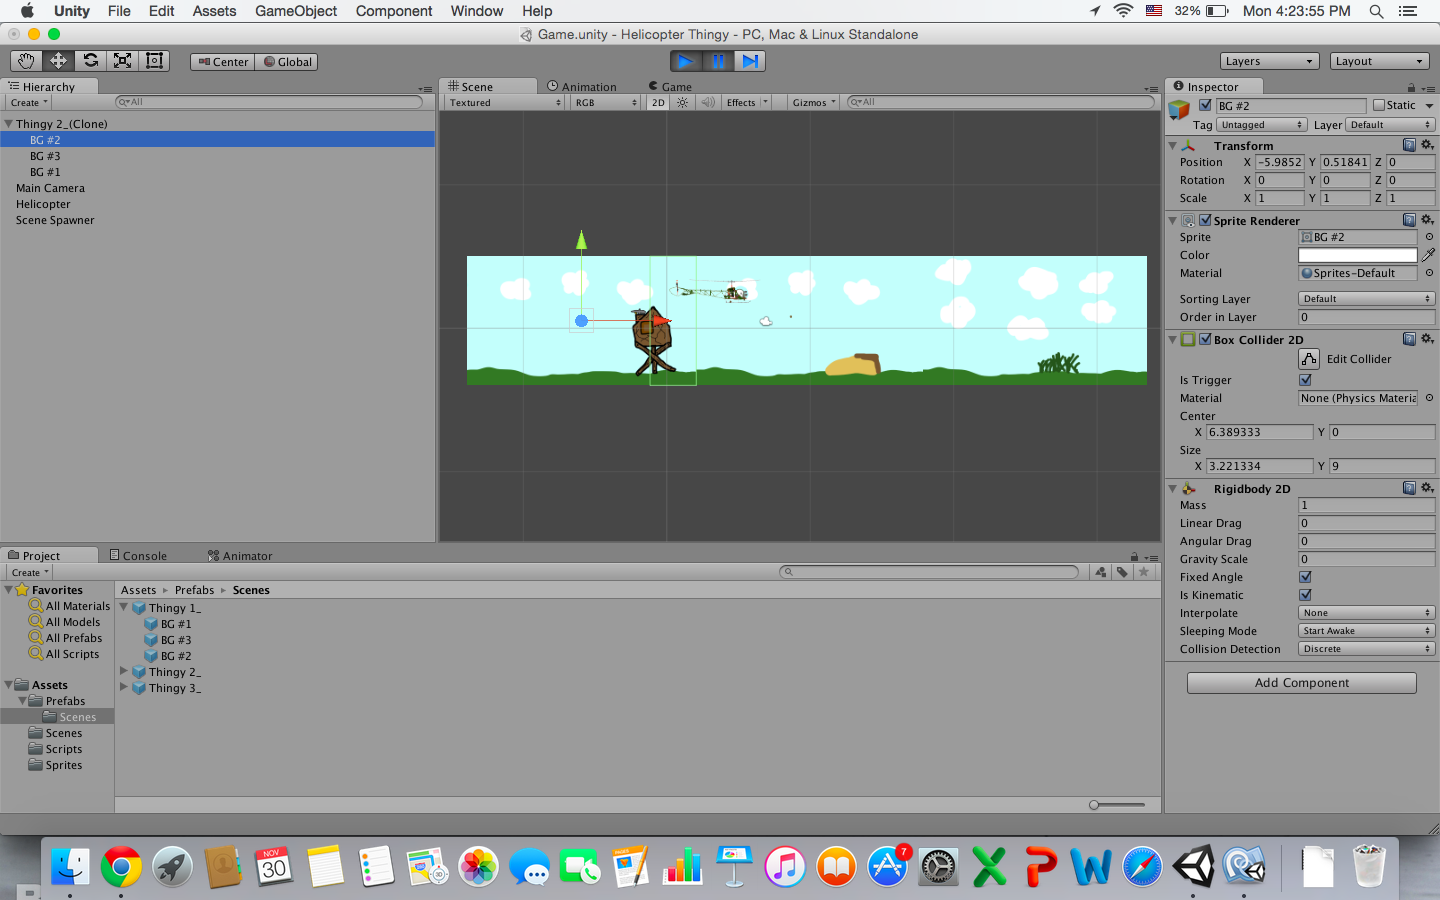
Task: Open the Tag Untagged dropdown
Action: click(1262, 125)
